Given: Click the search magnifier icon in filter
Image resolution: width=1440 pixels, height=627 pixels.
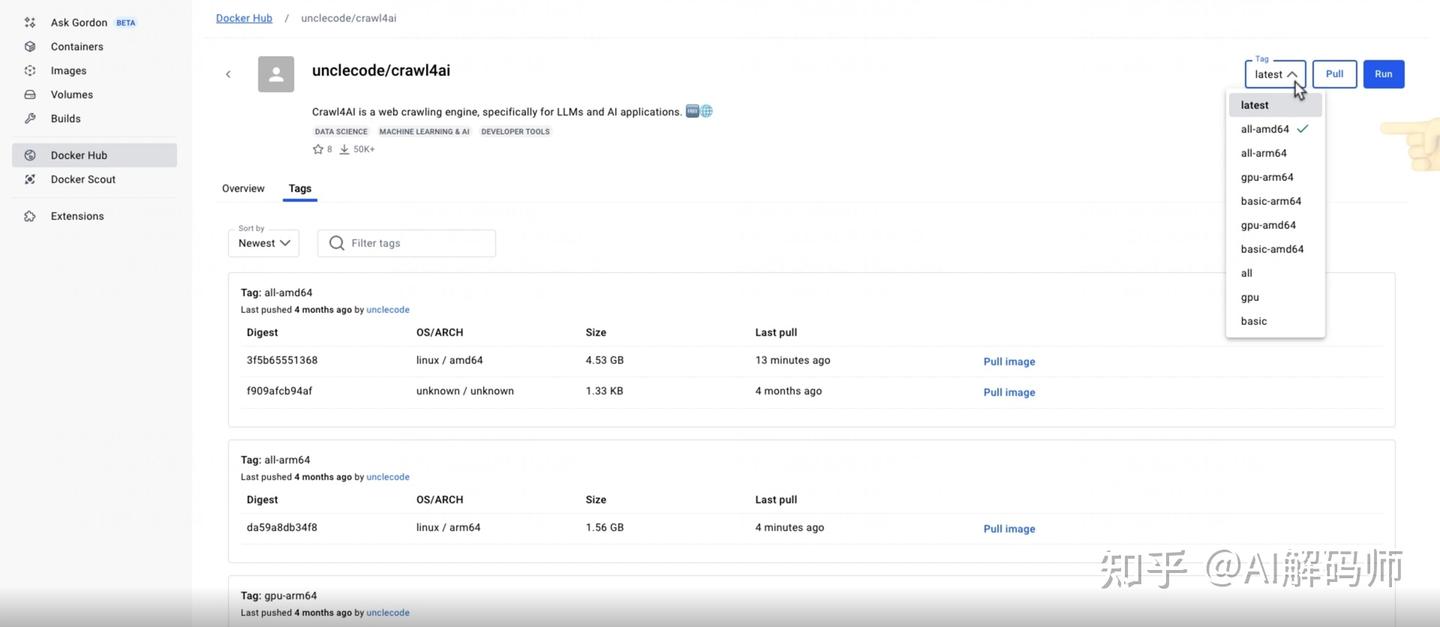Looking at the screenshot, I should pyautogui.click(x=337, y=243).
